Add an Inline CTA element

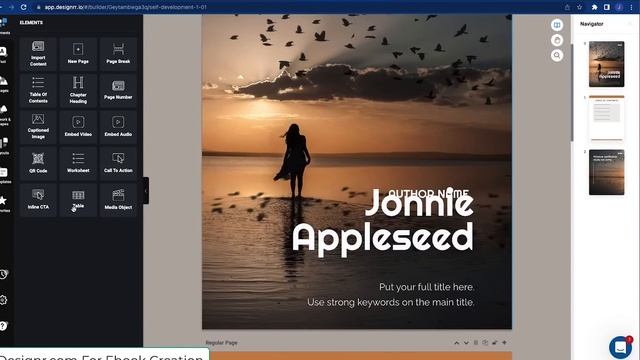(38, 200)
